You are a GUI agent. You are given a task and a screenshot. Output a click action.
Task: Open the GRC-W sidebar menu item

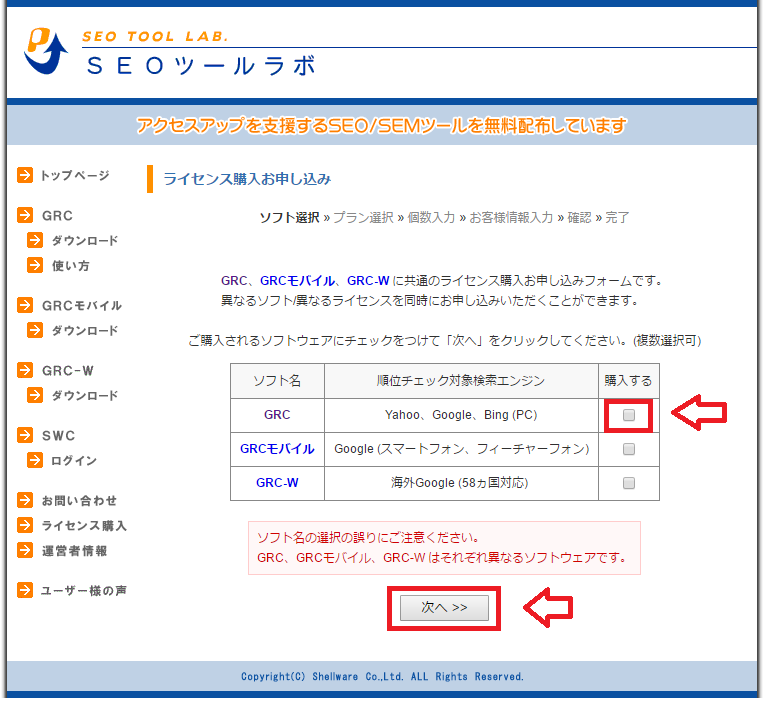67,371
